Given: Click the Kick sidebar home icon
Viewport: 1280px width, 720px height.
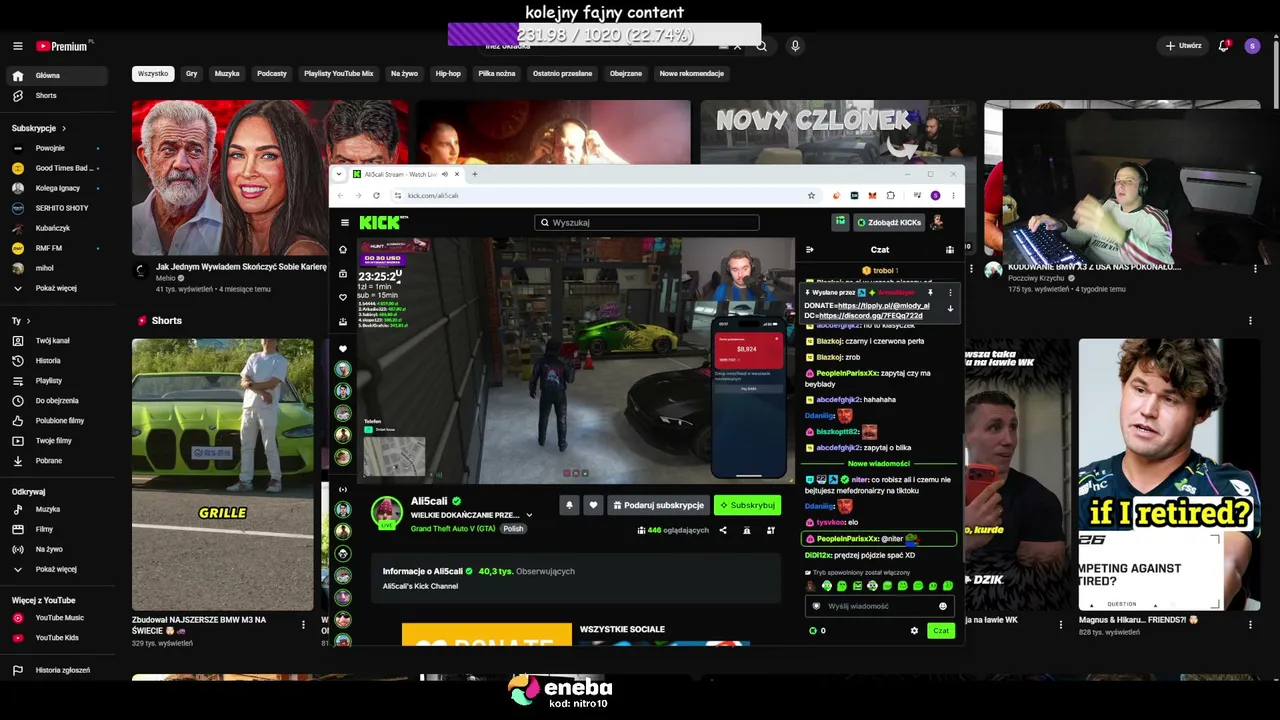Looking at the screenshot, I should 343,250.
